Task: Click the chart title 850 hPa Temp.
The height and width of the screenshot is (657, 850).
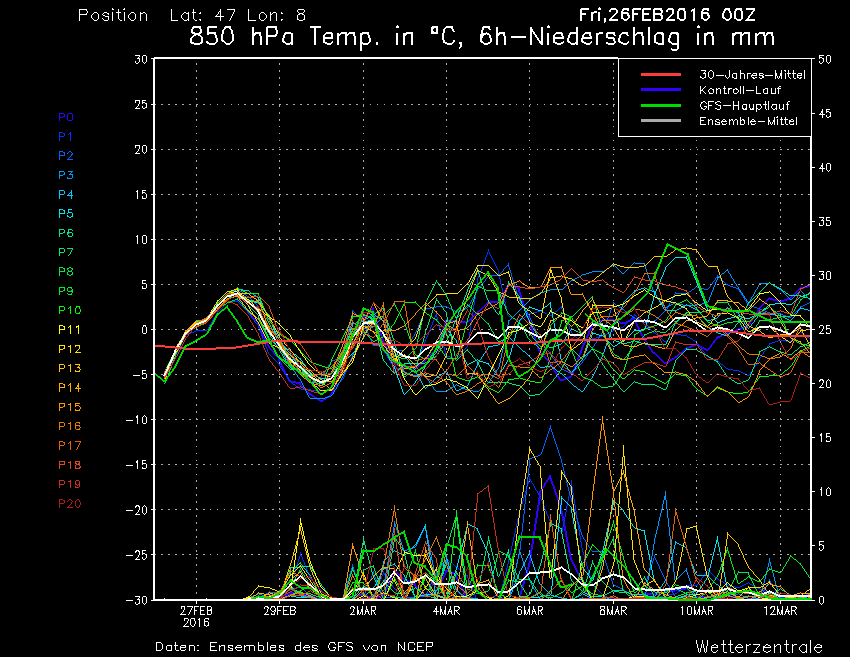Action: [x=482, y=39]
